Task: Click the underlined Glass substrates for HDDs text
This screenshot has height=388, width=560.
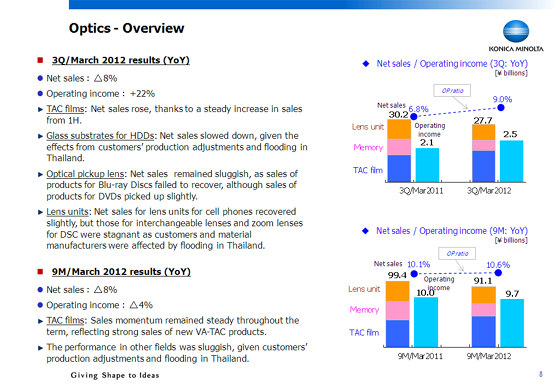Action: (x=100, y=136)
